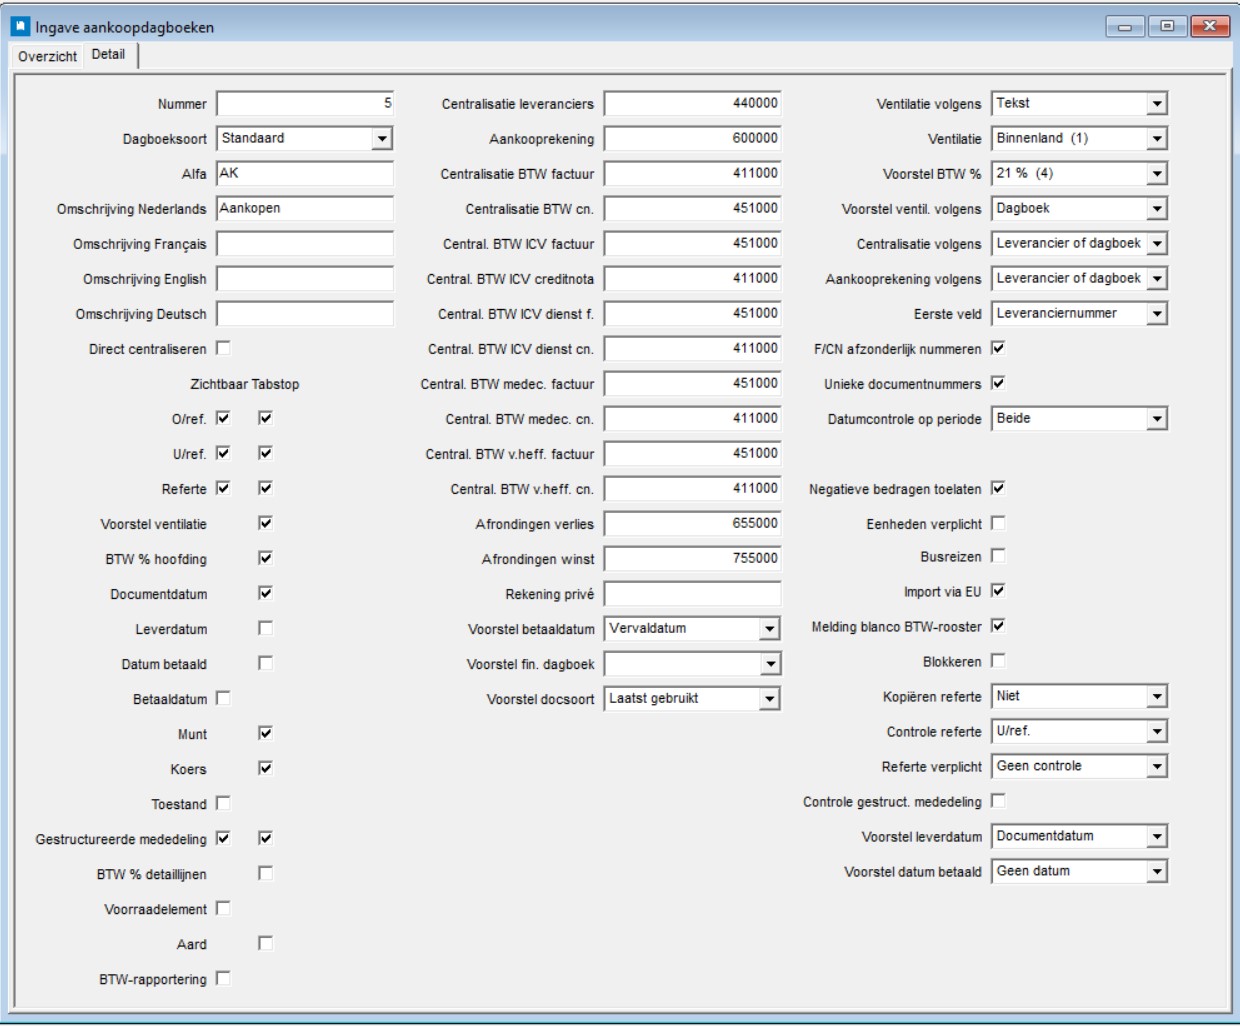Uncheck Negatieve bedragen toelaten
The height and width of the screenshot is (1026, 1240).
998,488
